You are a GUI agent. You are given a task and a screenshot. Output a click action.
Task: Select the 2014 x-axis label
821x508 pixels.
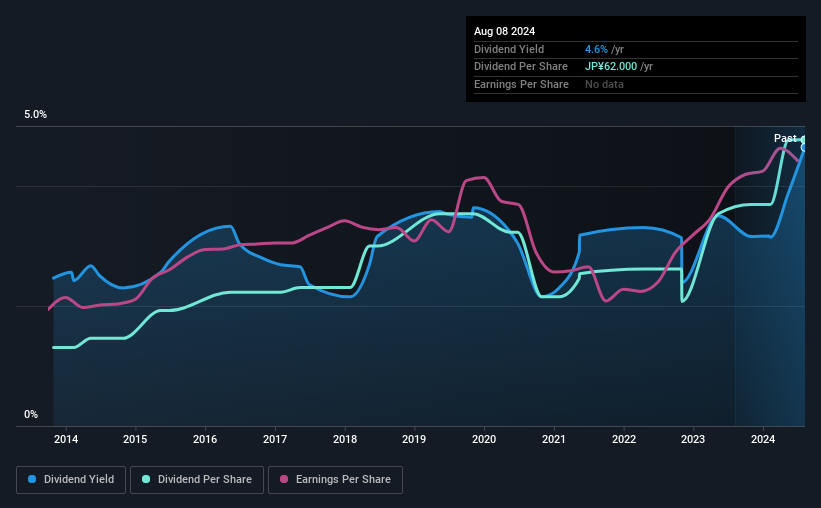click(x=66, y=438)
